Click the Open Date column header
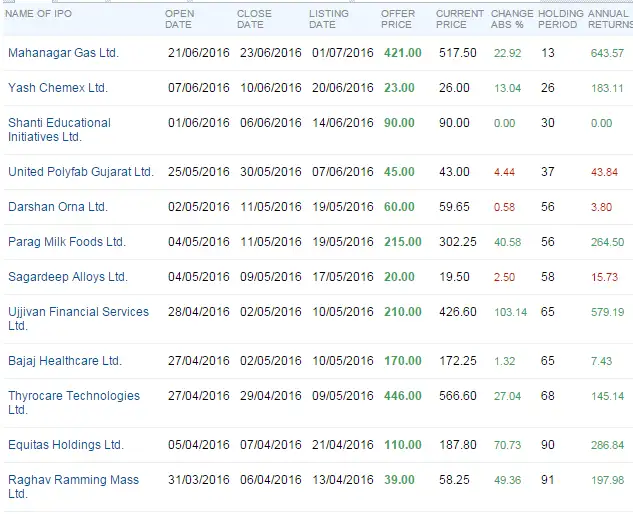Viewport: 633px width, 514px height. (179, 19)
